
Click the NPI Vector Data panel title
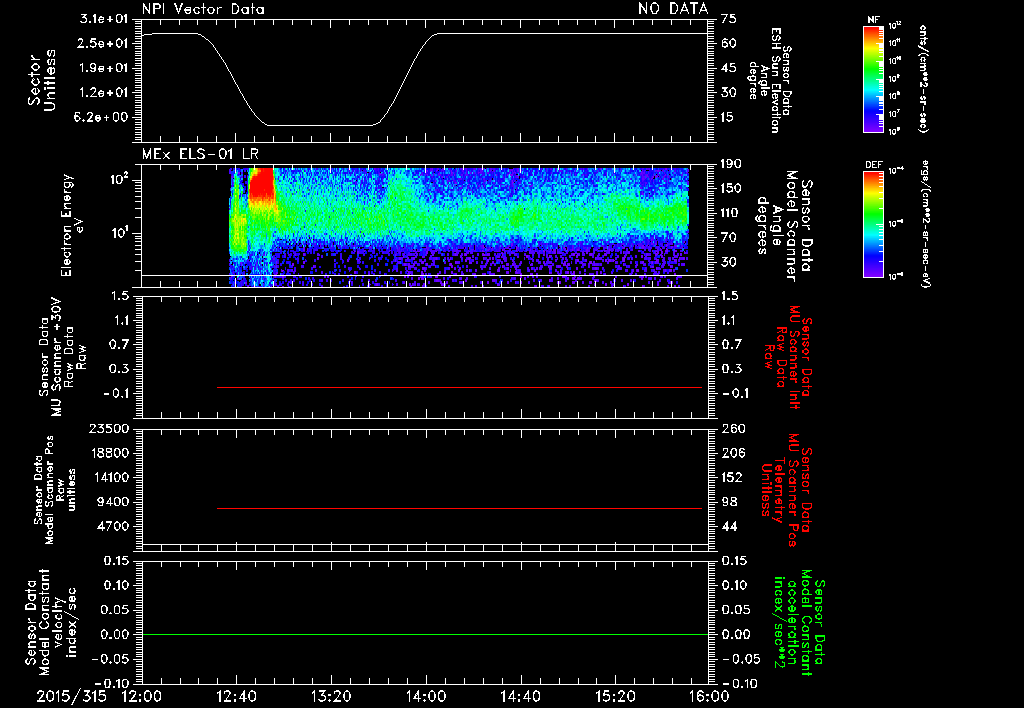click(203, 8)
